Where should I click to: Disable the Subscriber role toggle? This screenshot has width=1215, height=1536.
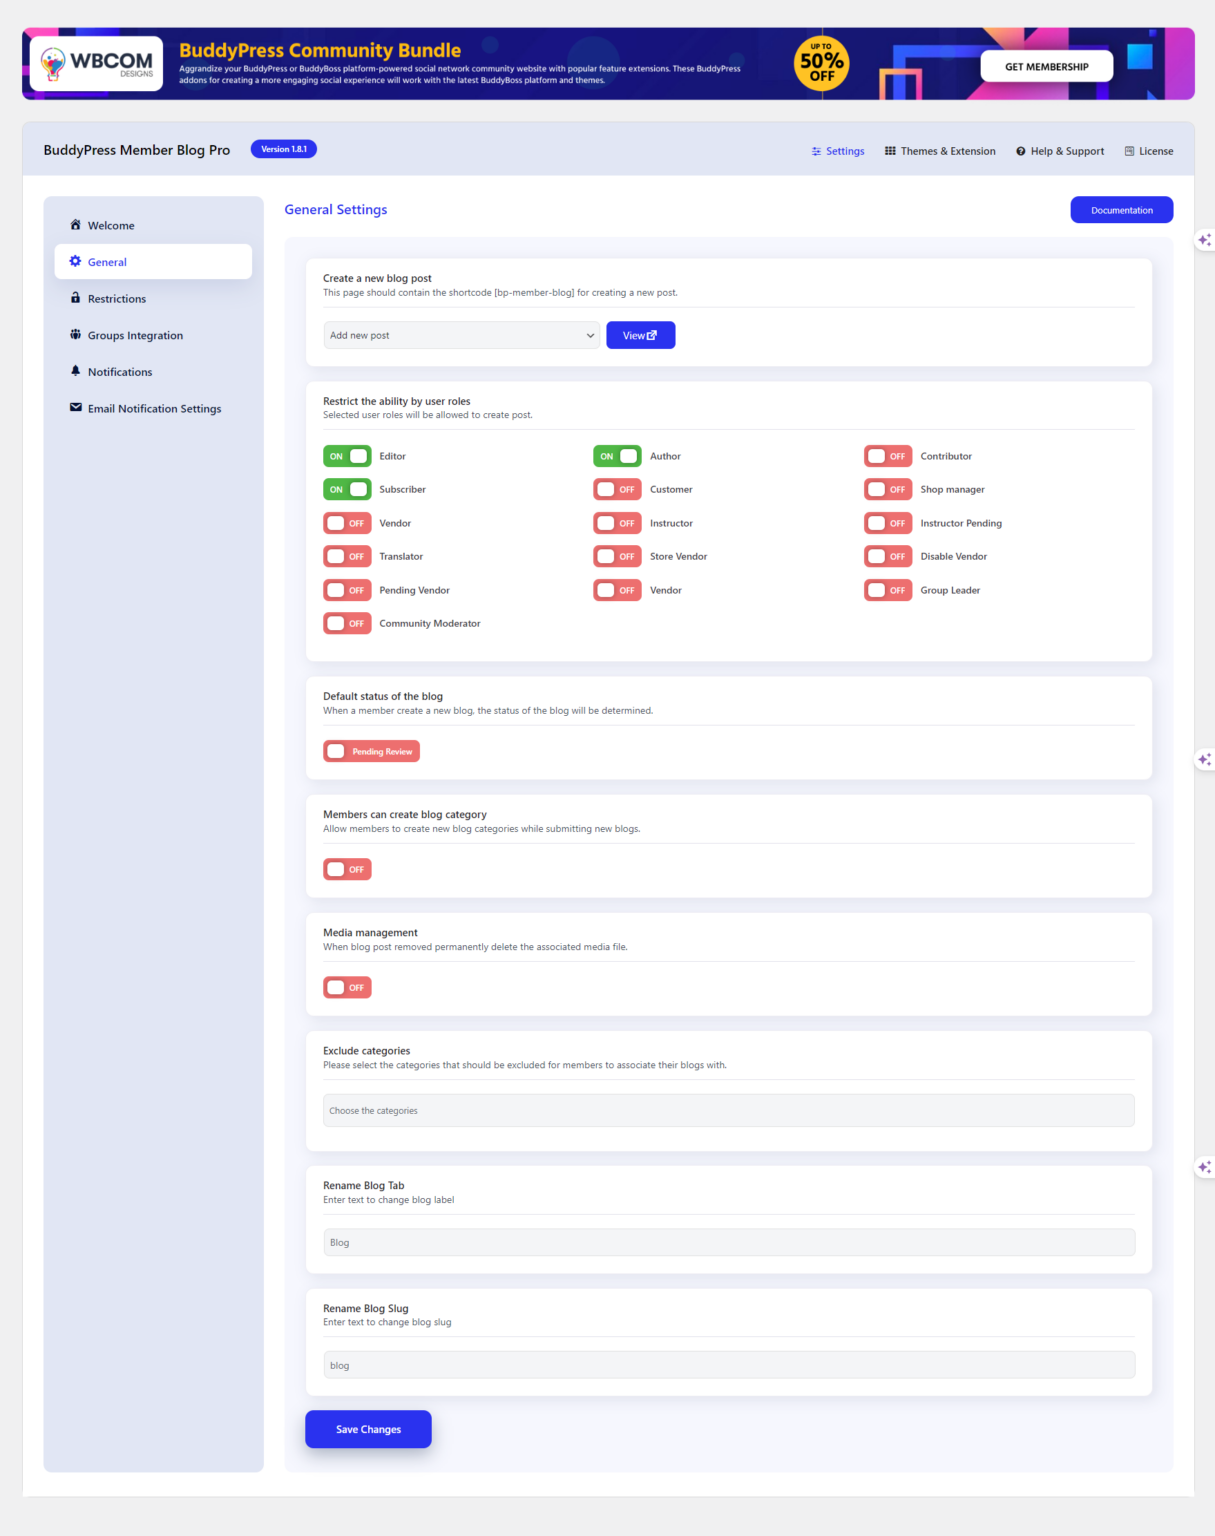click(x=346, y=489)
